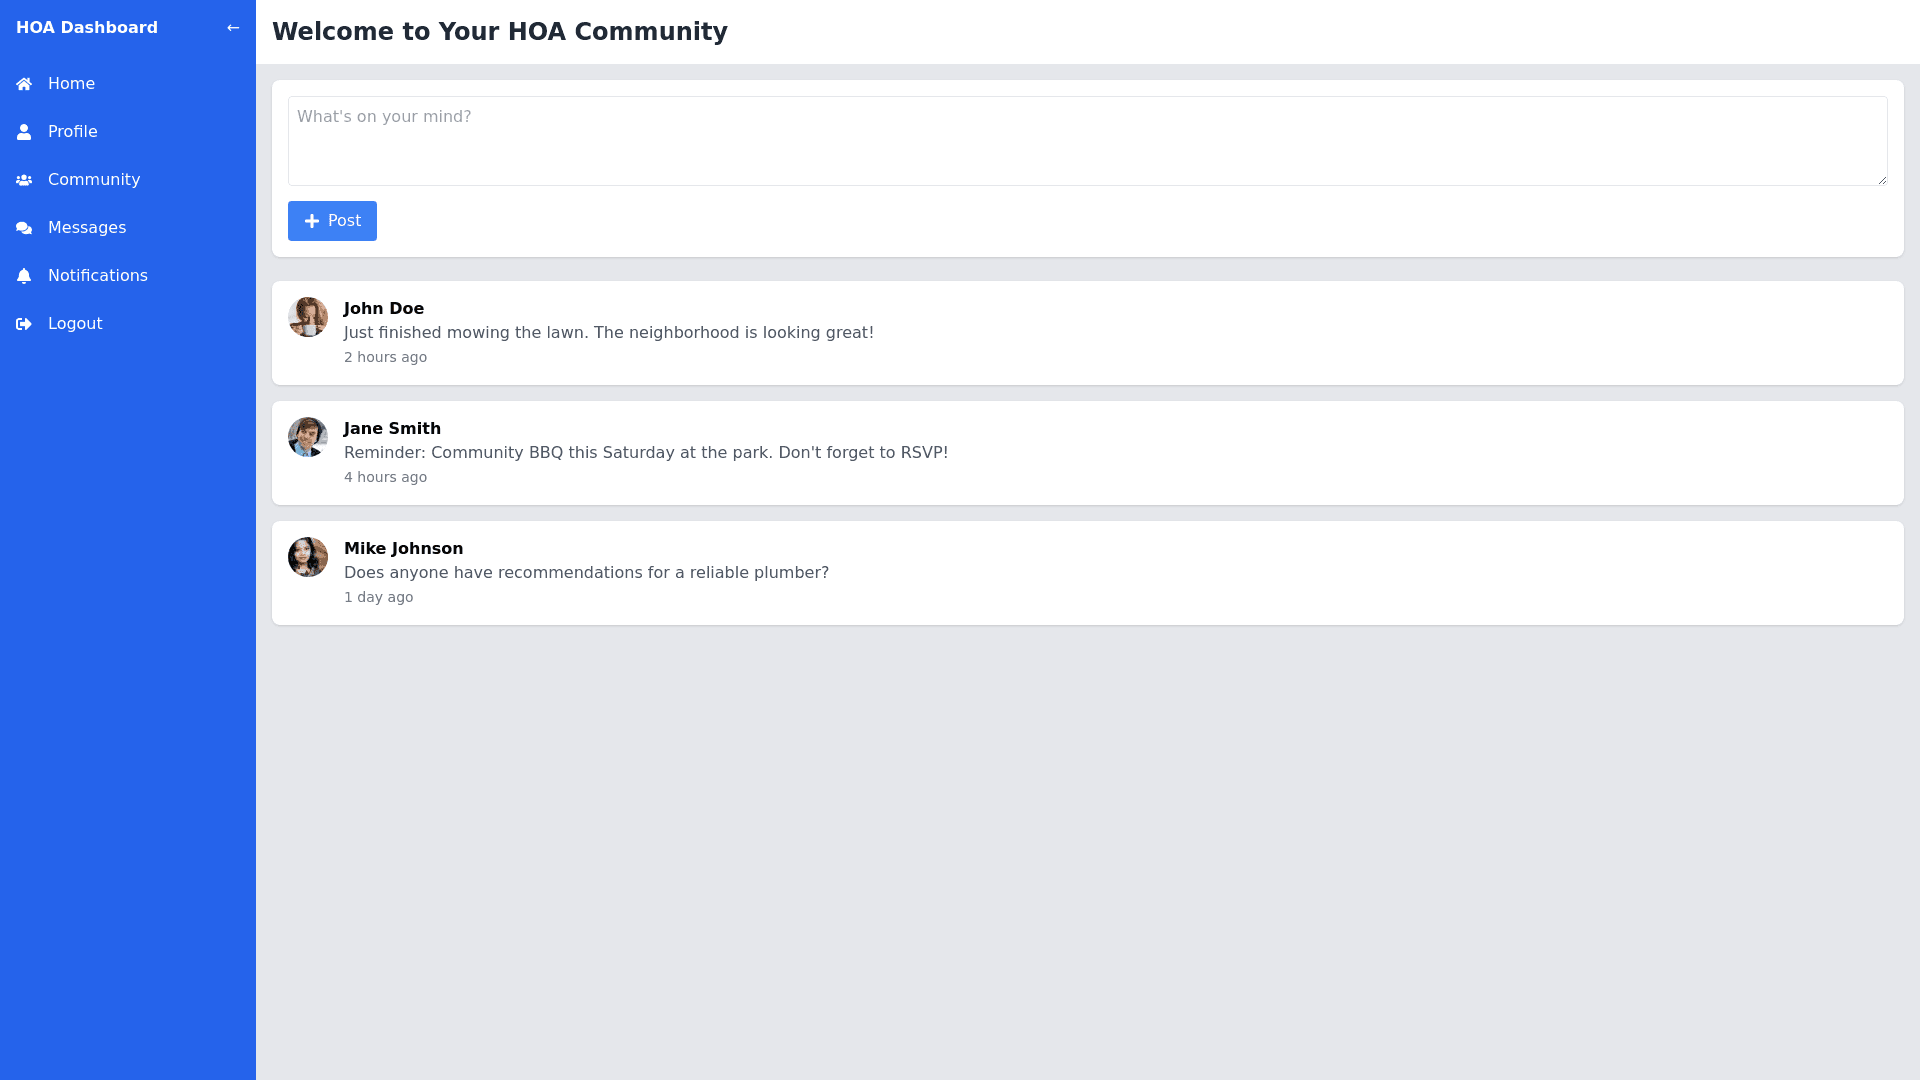This screenshot has height=1080, width=1920.
Task: Collapse the sidebar with the arrow
Action: 233,28
